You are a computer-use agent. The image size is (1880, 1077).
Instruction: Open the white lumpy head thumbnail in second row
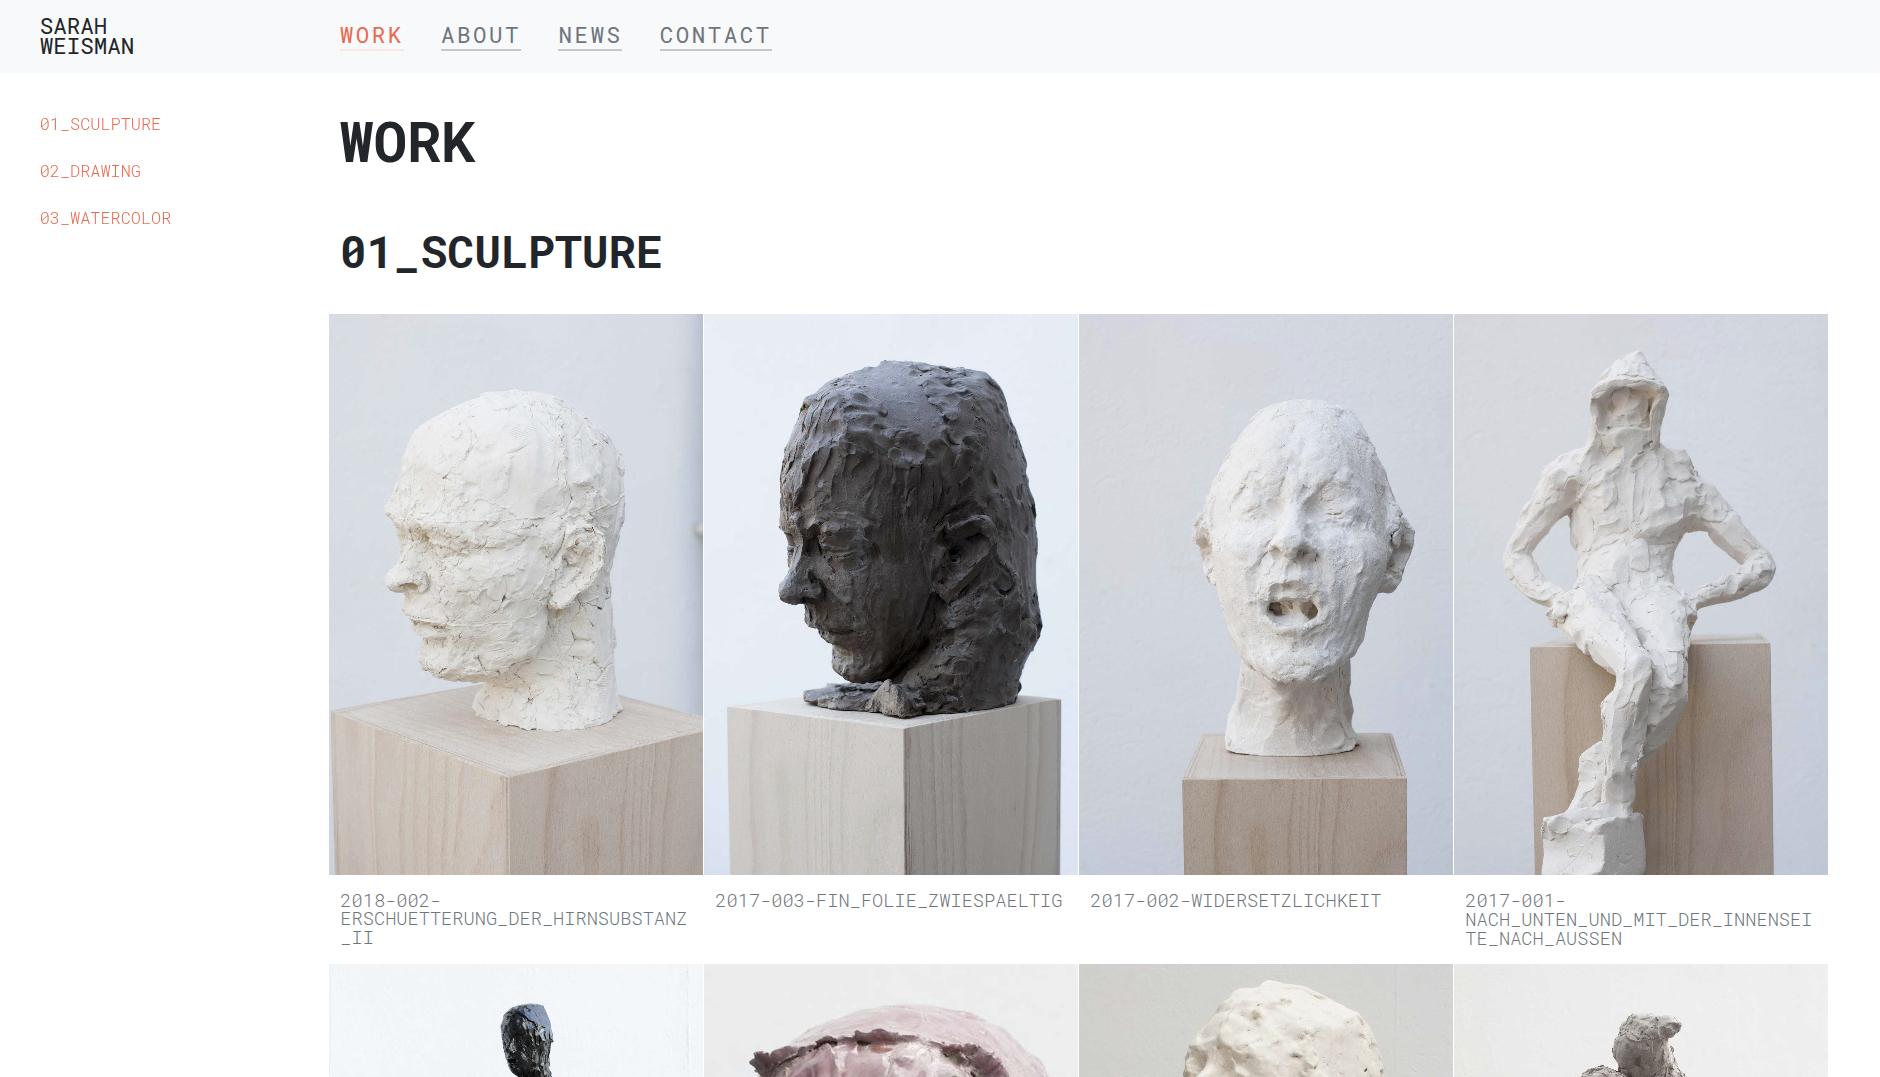coord(1266,1020)
